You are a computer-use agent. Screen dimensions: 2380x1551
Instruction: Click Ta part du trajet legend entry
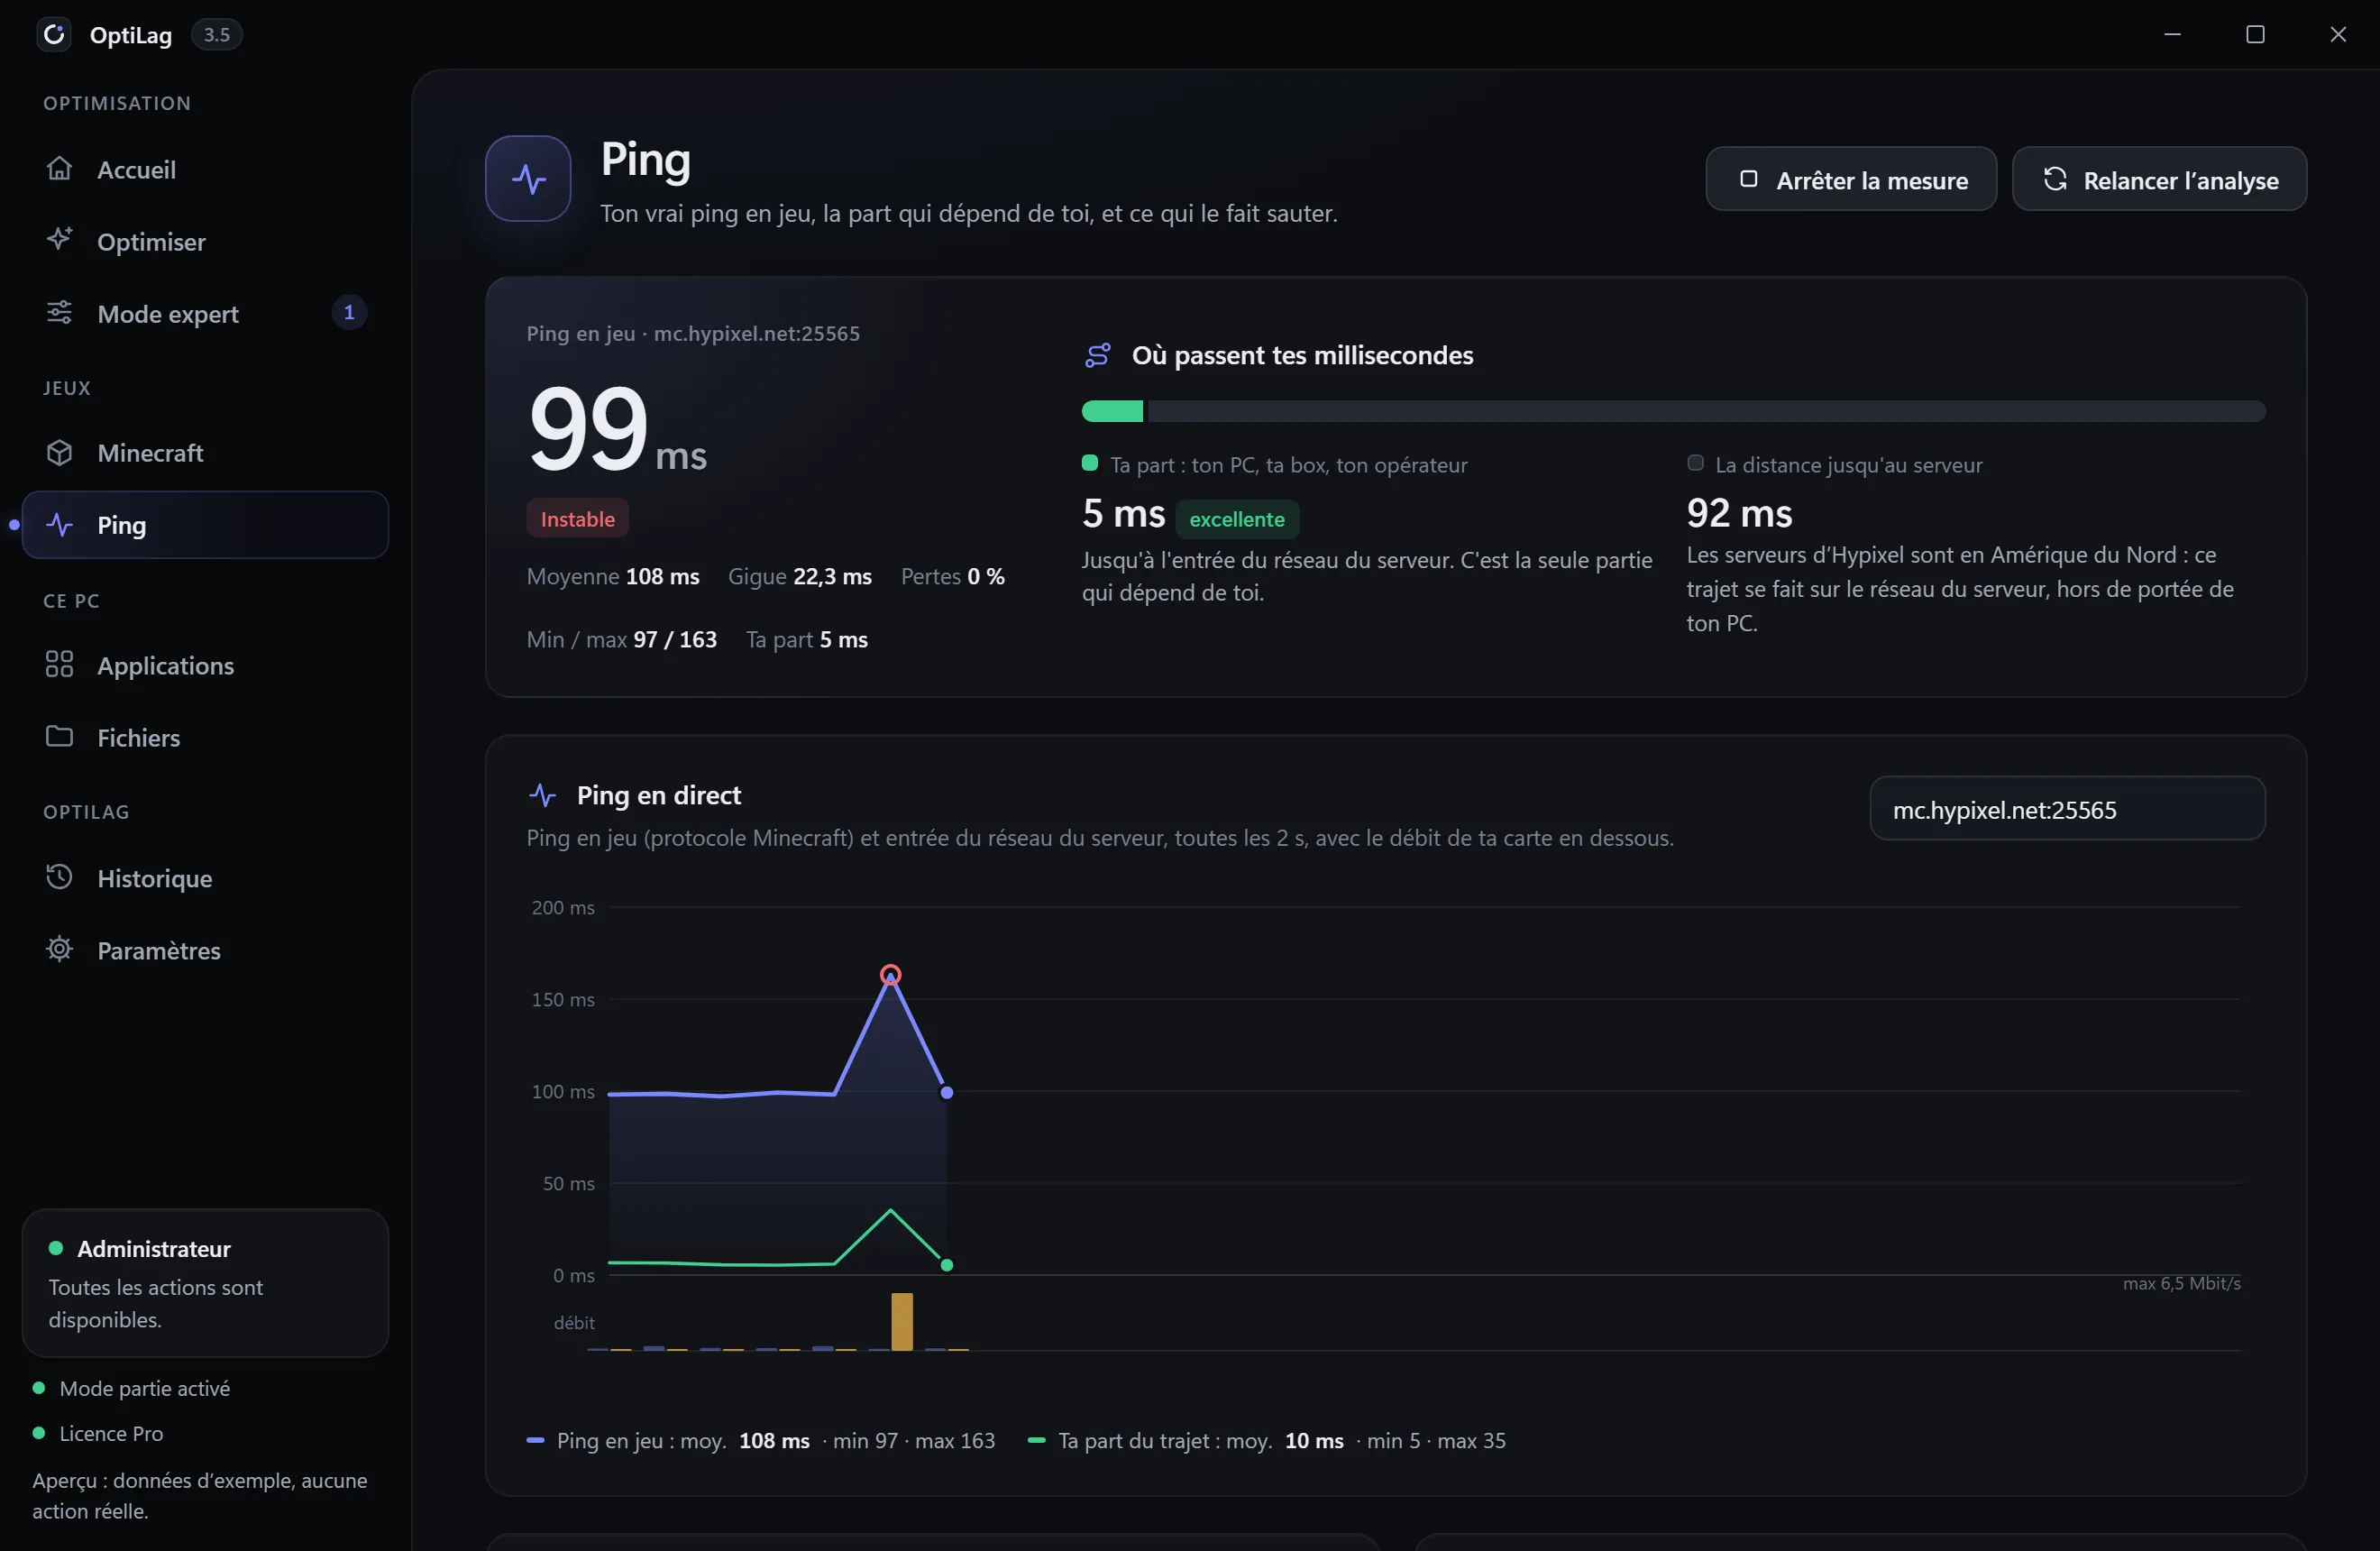pos(1267,1440)
